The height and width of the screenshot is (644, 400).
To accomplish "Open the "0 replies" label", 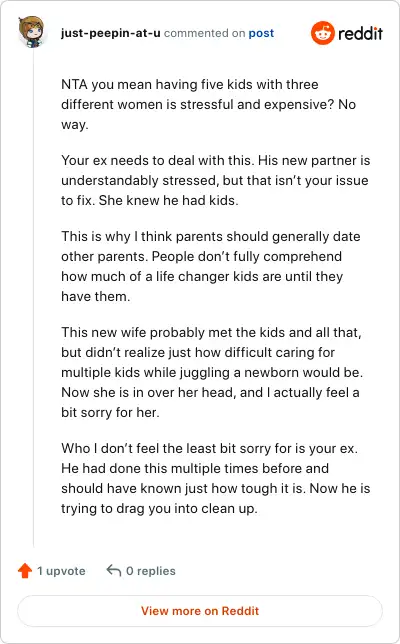I will point(151,571).
